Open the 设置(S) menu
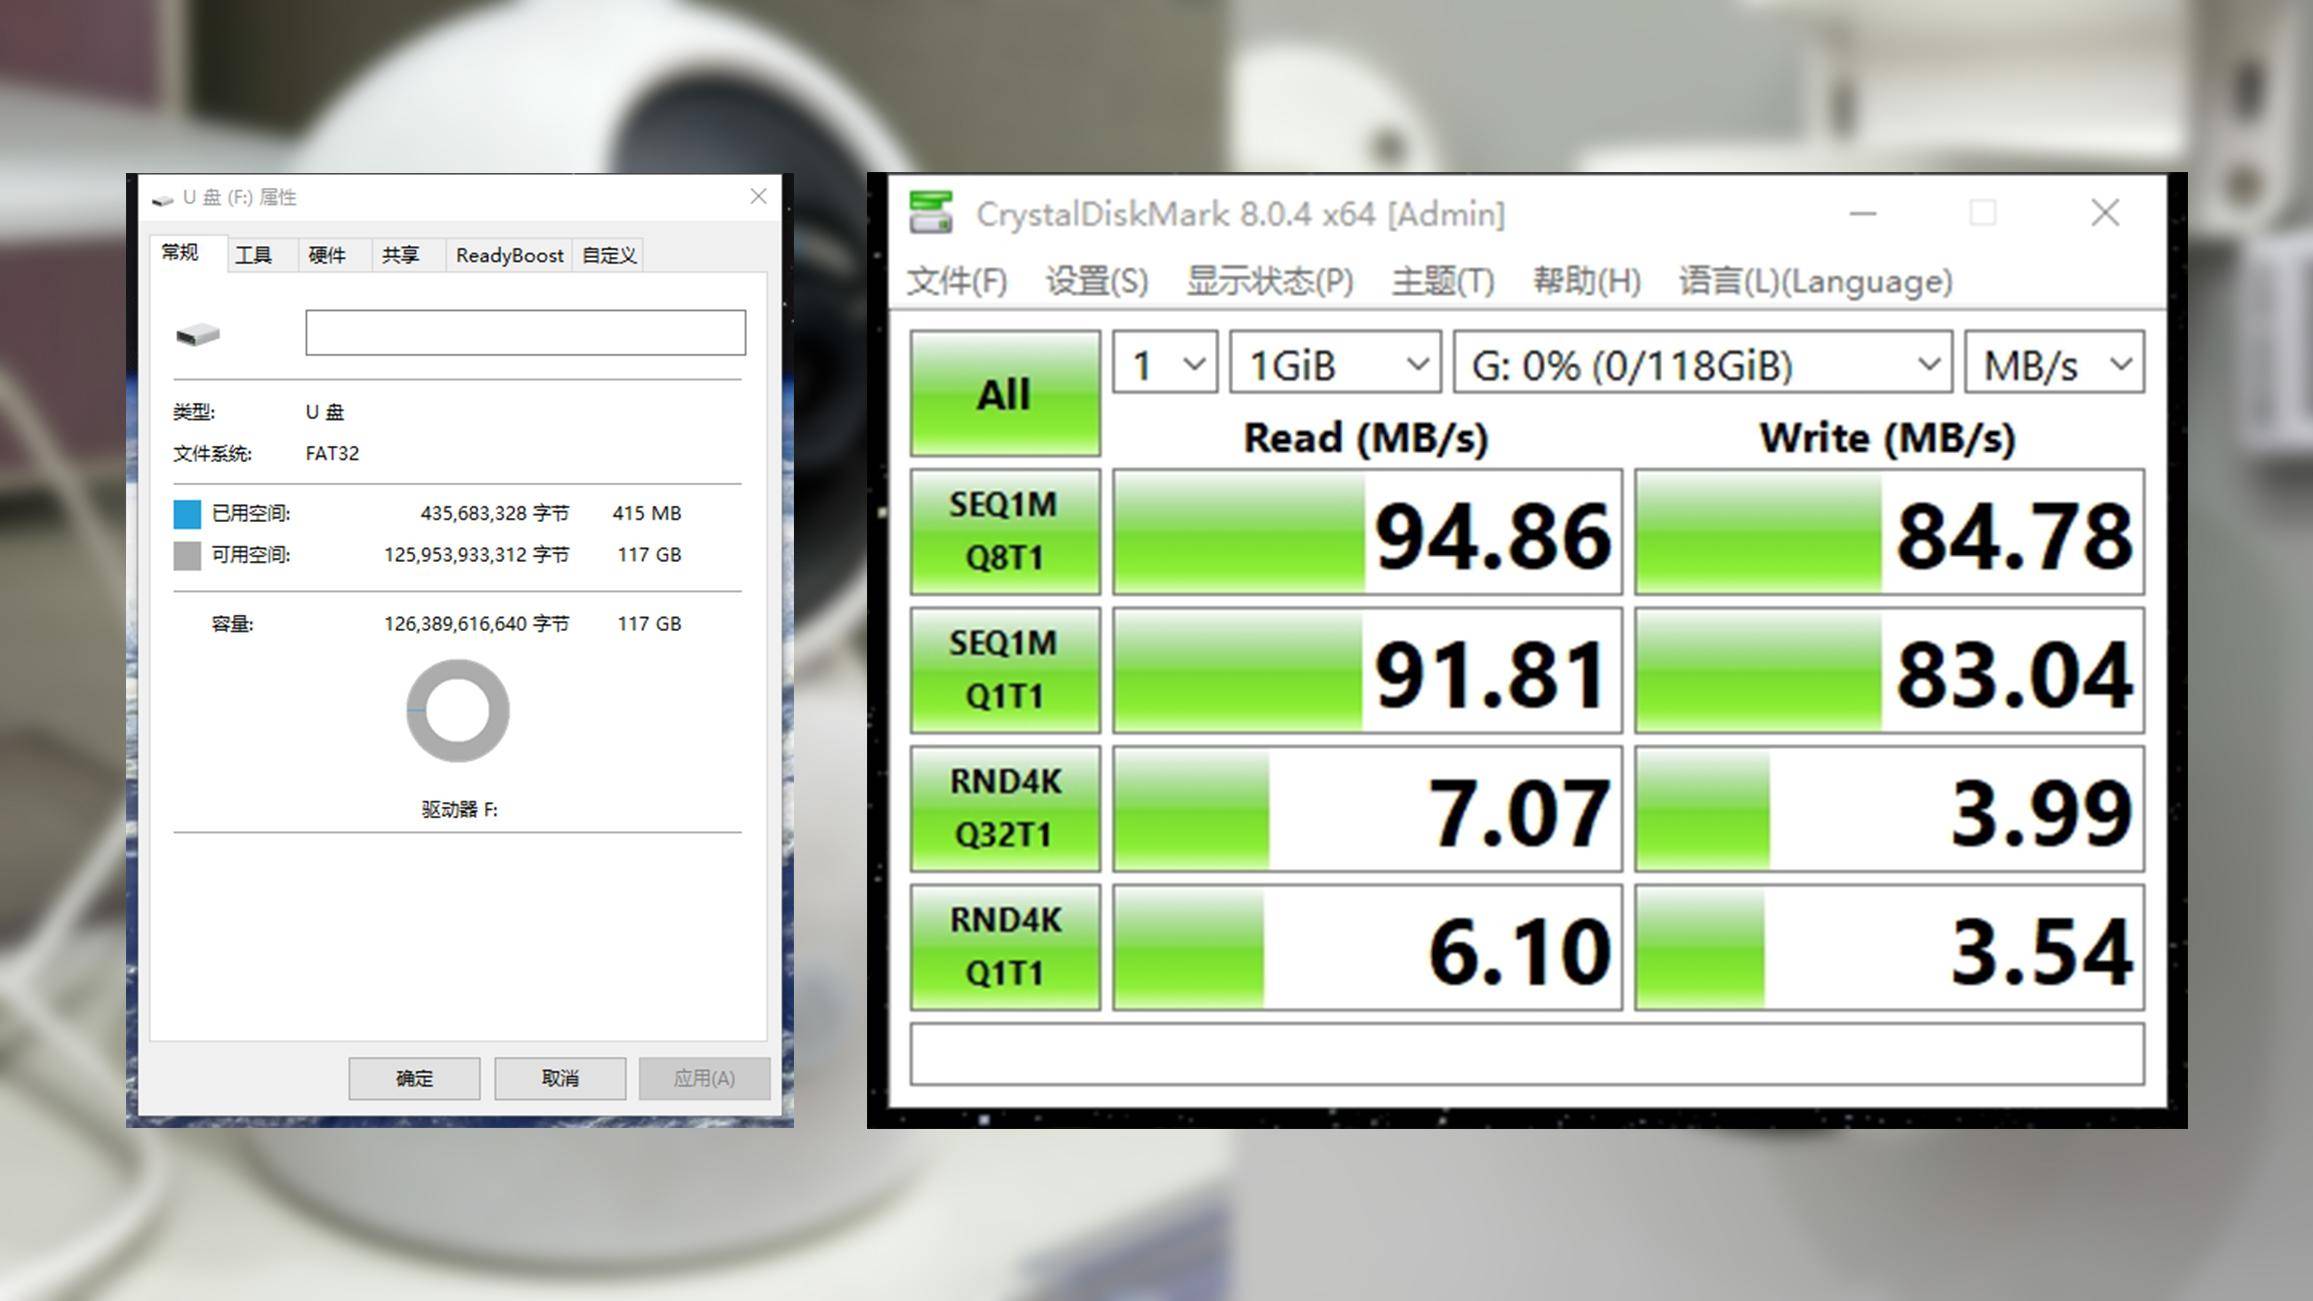The height and width of the screenshot is (1301, 2313). point(1097,281)
